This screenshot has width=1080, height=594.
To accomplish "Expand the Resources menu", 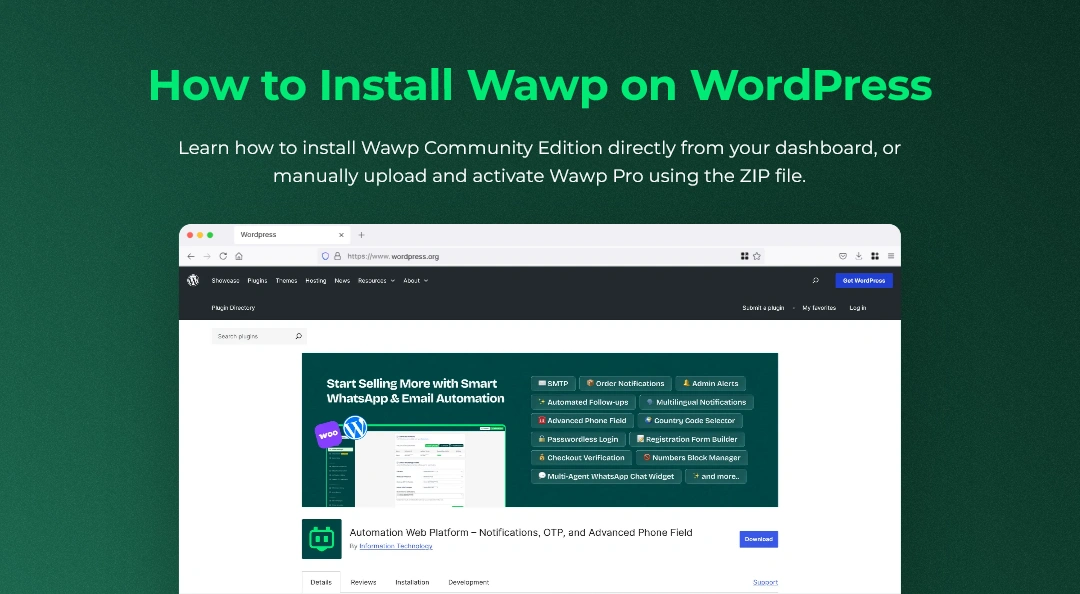I will [x=376, y=280].
